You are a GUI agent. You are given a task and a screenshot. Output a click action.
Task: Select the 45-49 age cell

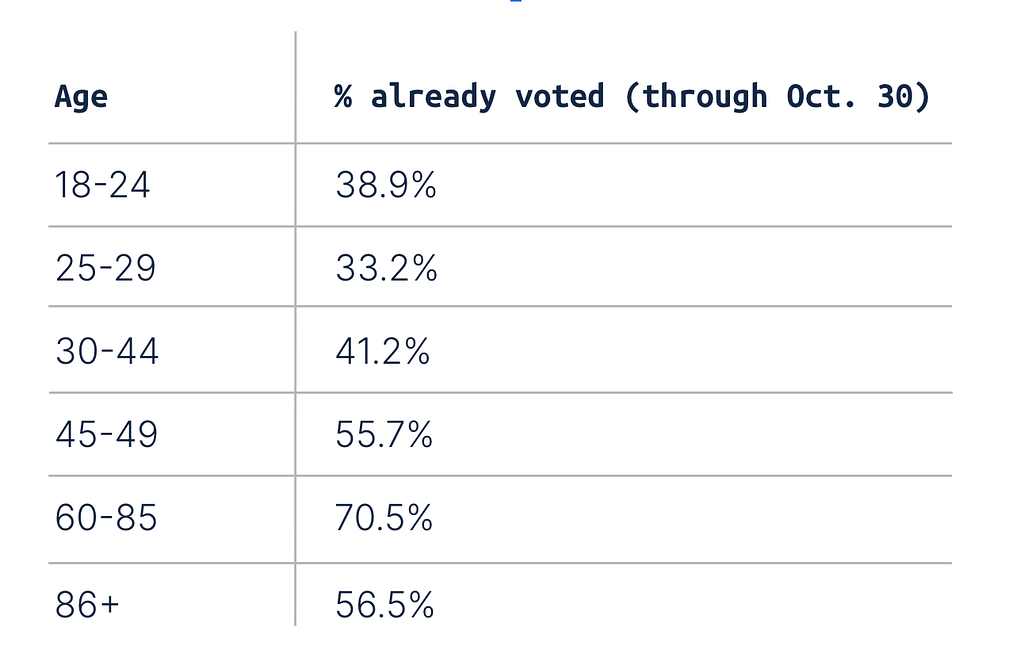[x=106, y=434]
